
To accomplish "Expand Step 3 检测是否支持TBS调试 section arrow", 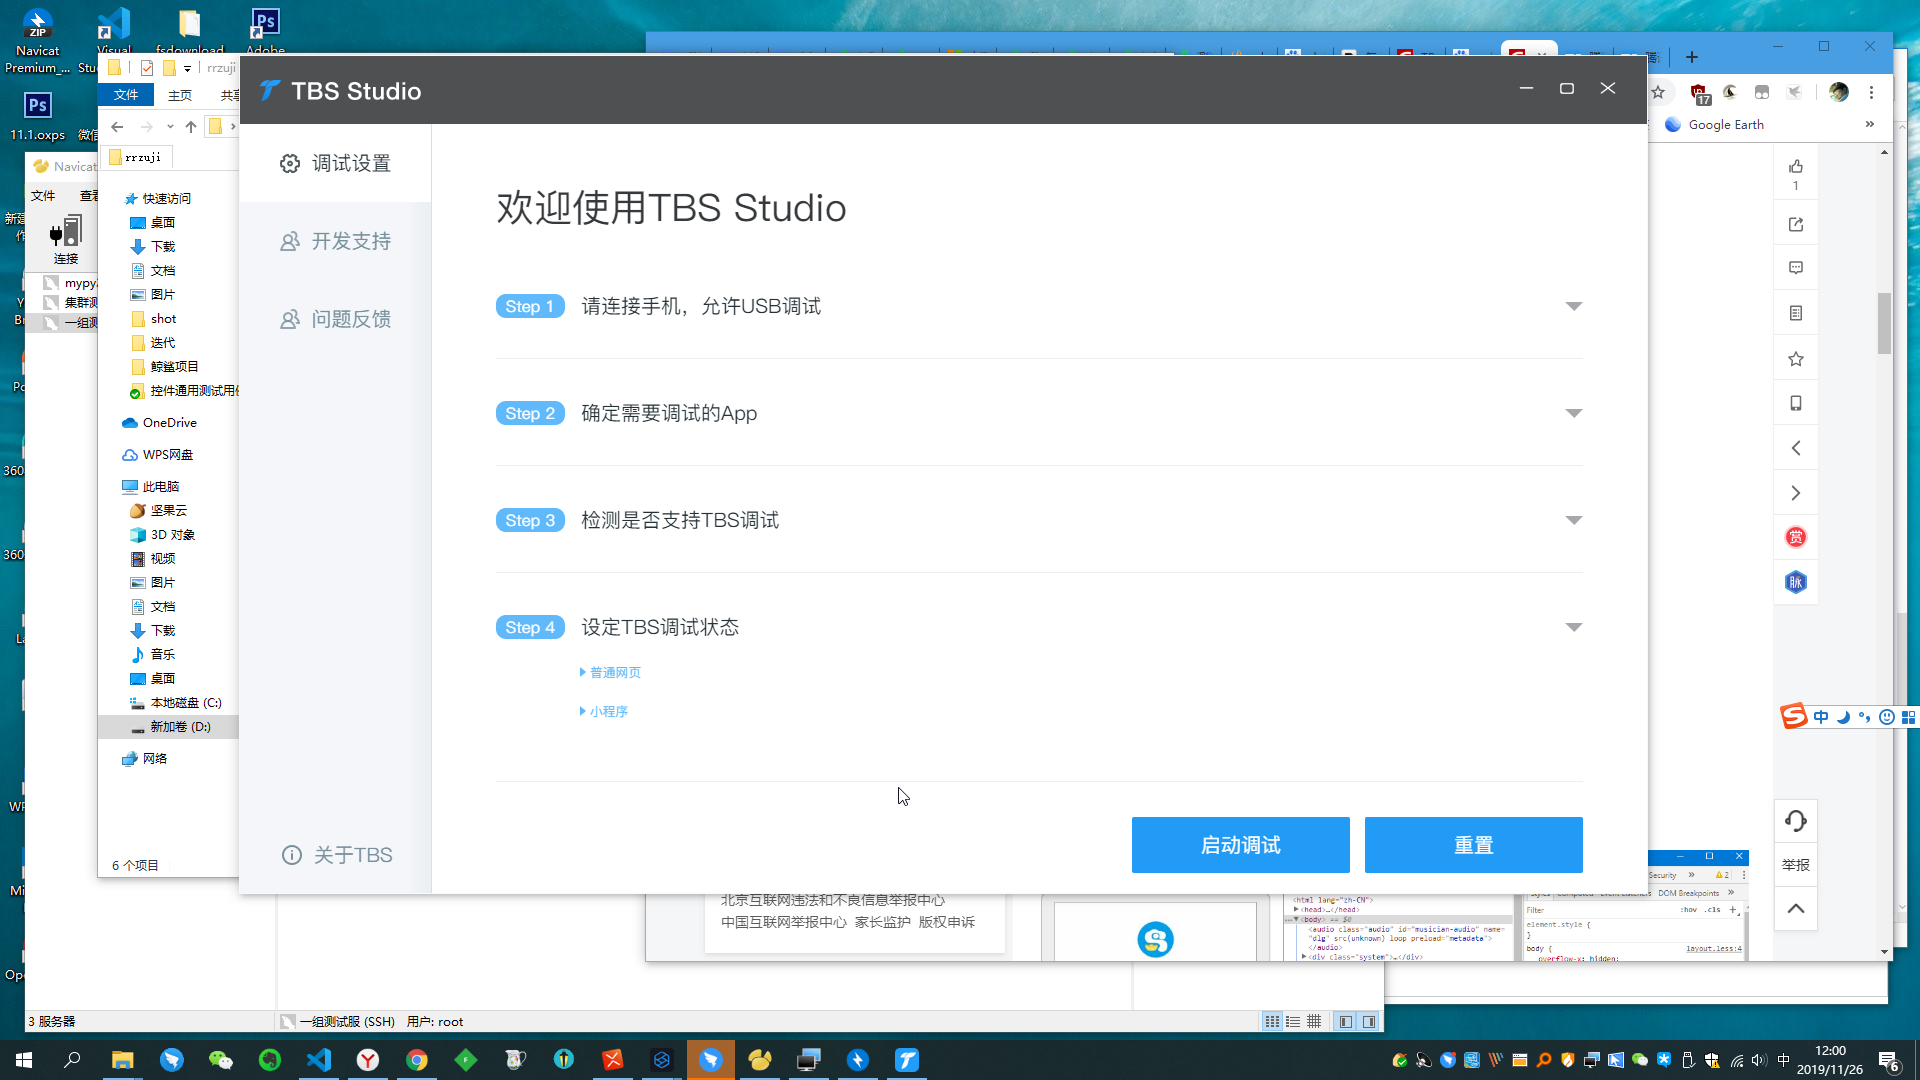I will pos(1574,520).
